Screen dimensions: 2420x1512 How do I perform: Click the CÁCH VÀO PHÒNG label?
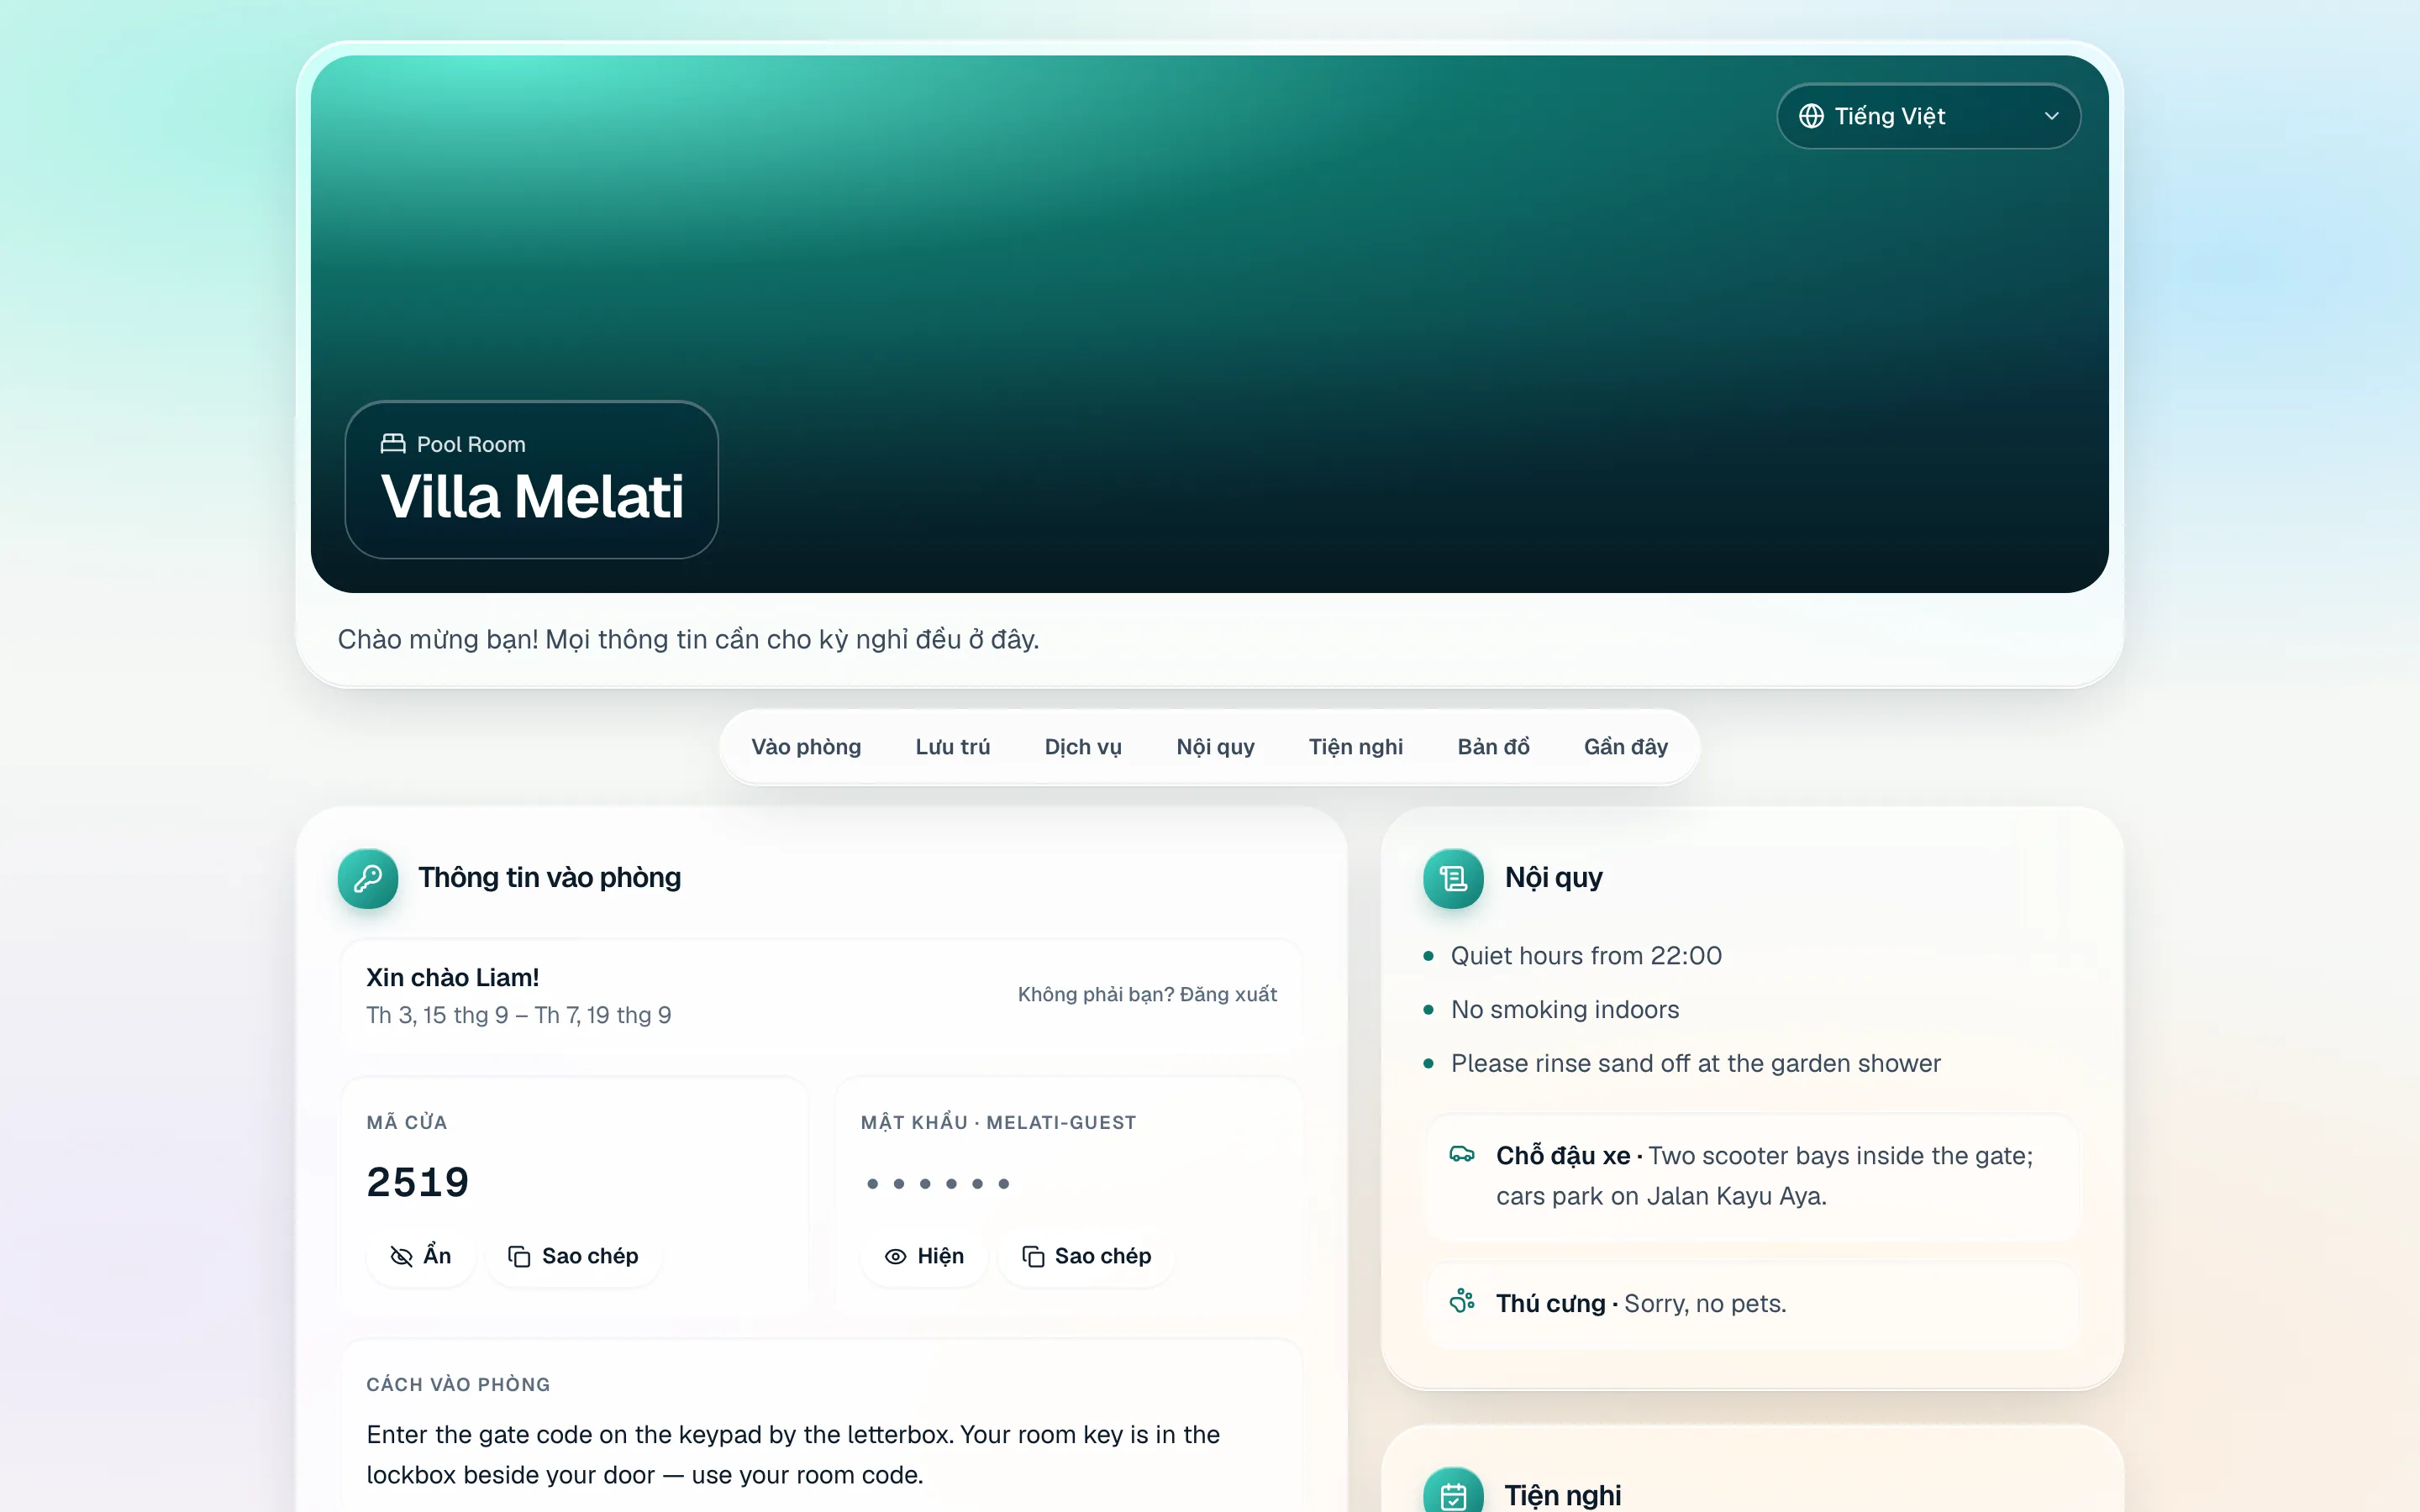point(458,1384)
